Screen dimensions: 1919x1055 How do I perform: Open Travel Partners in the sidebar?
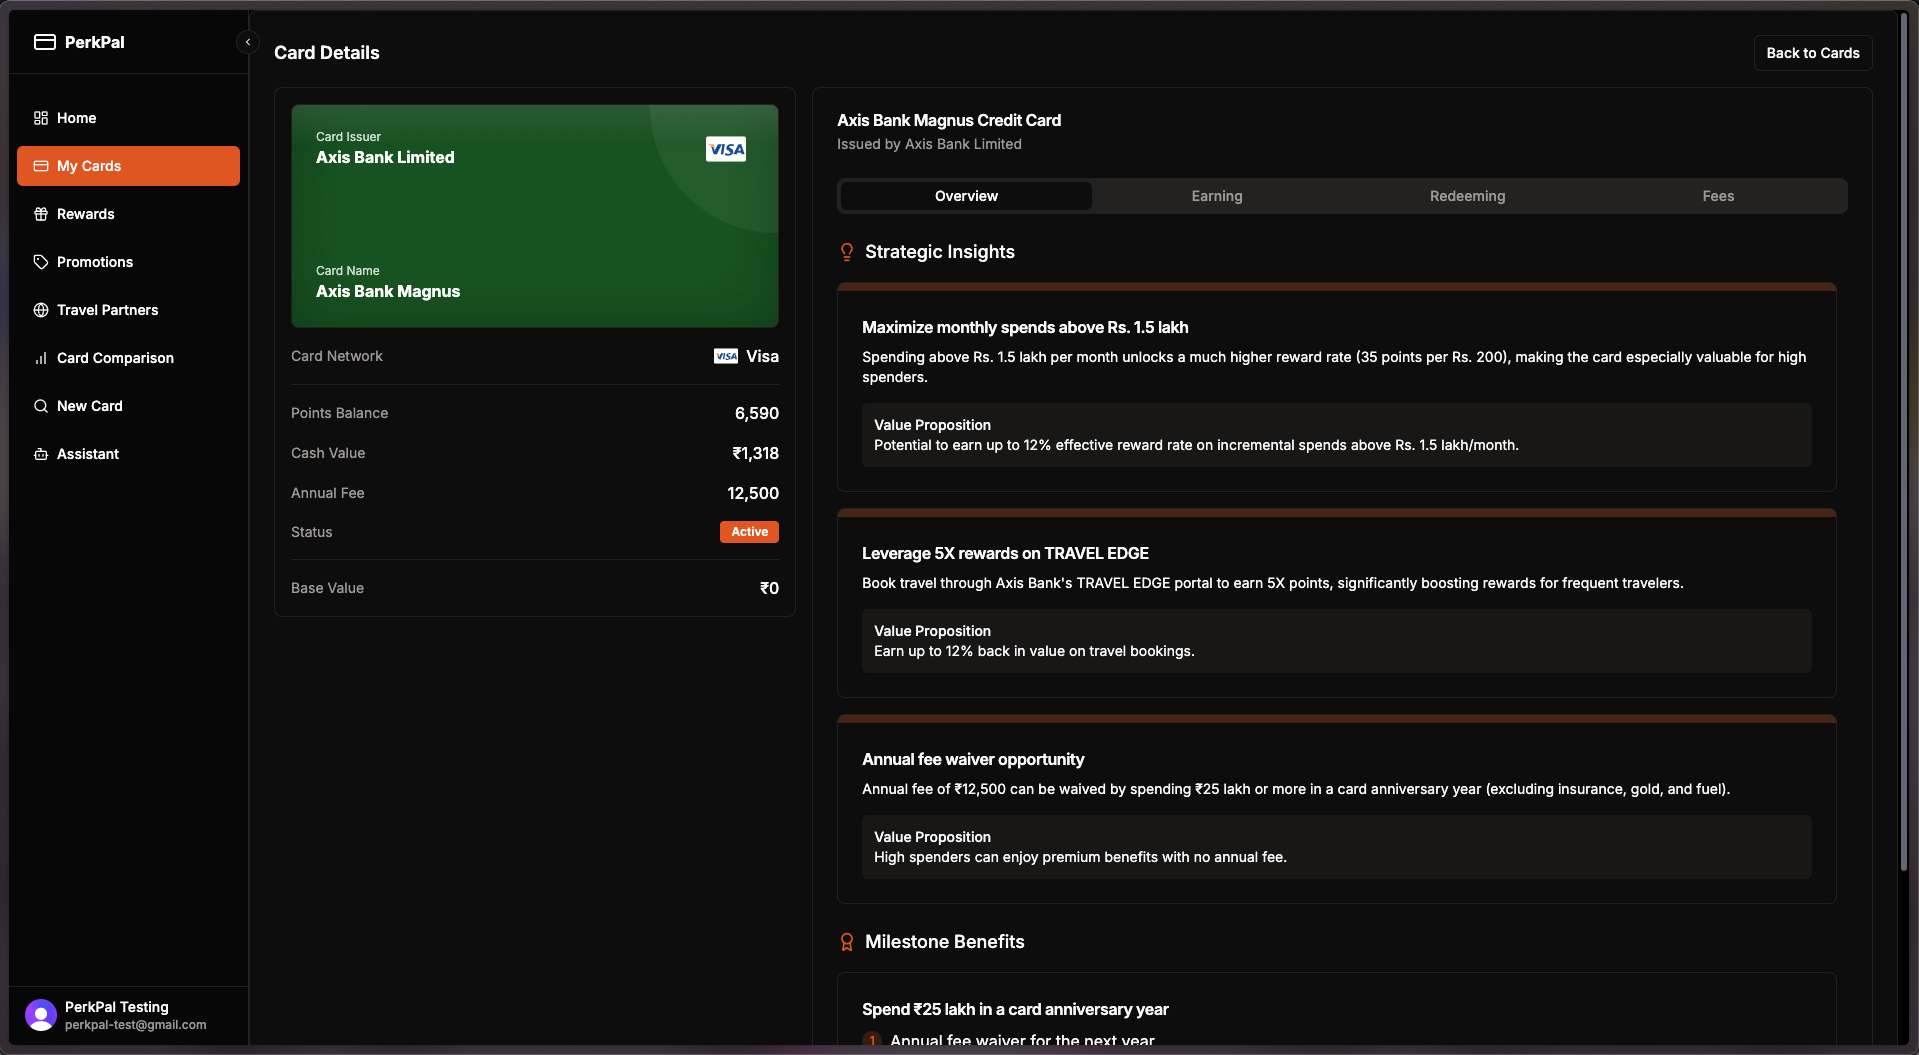tap(128, 310)
